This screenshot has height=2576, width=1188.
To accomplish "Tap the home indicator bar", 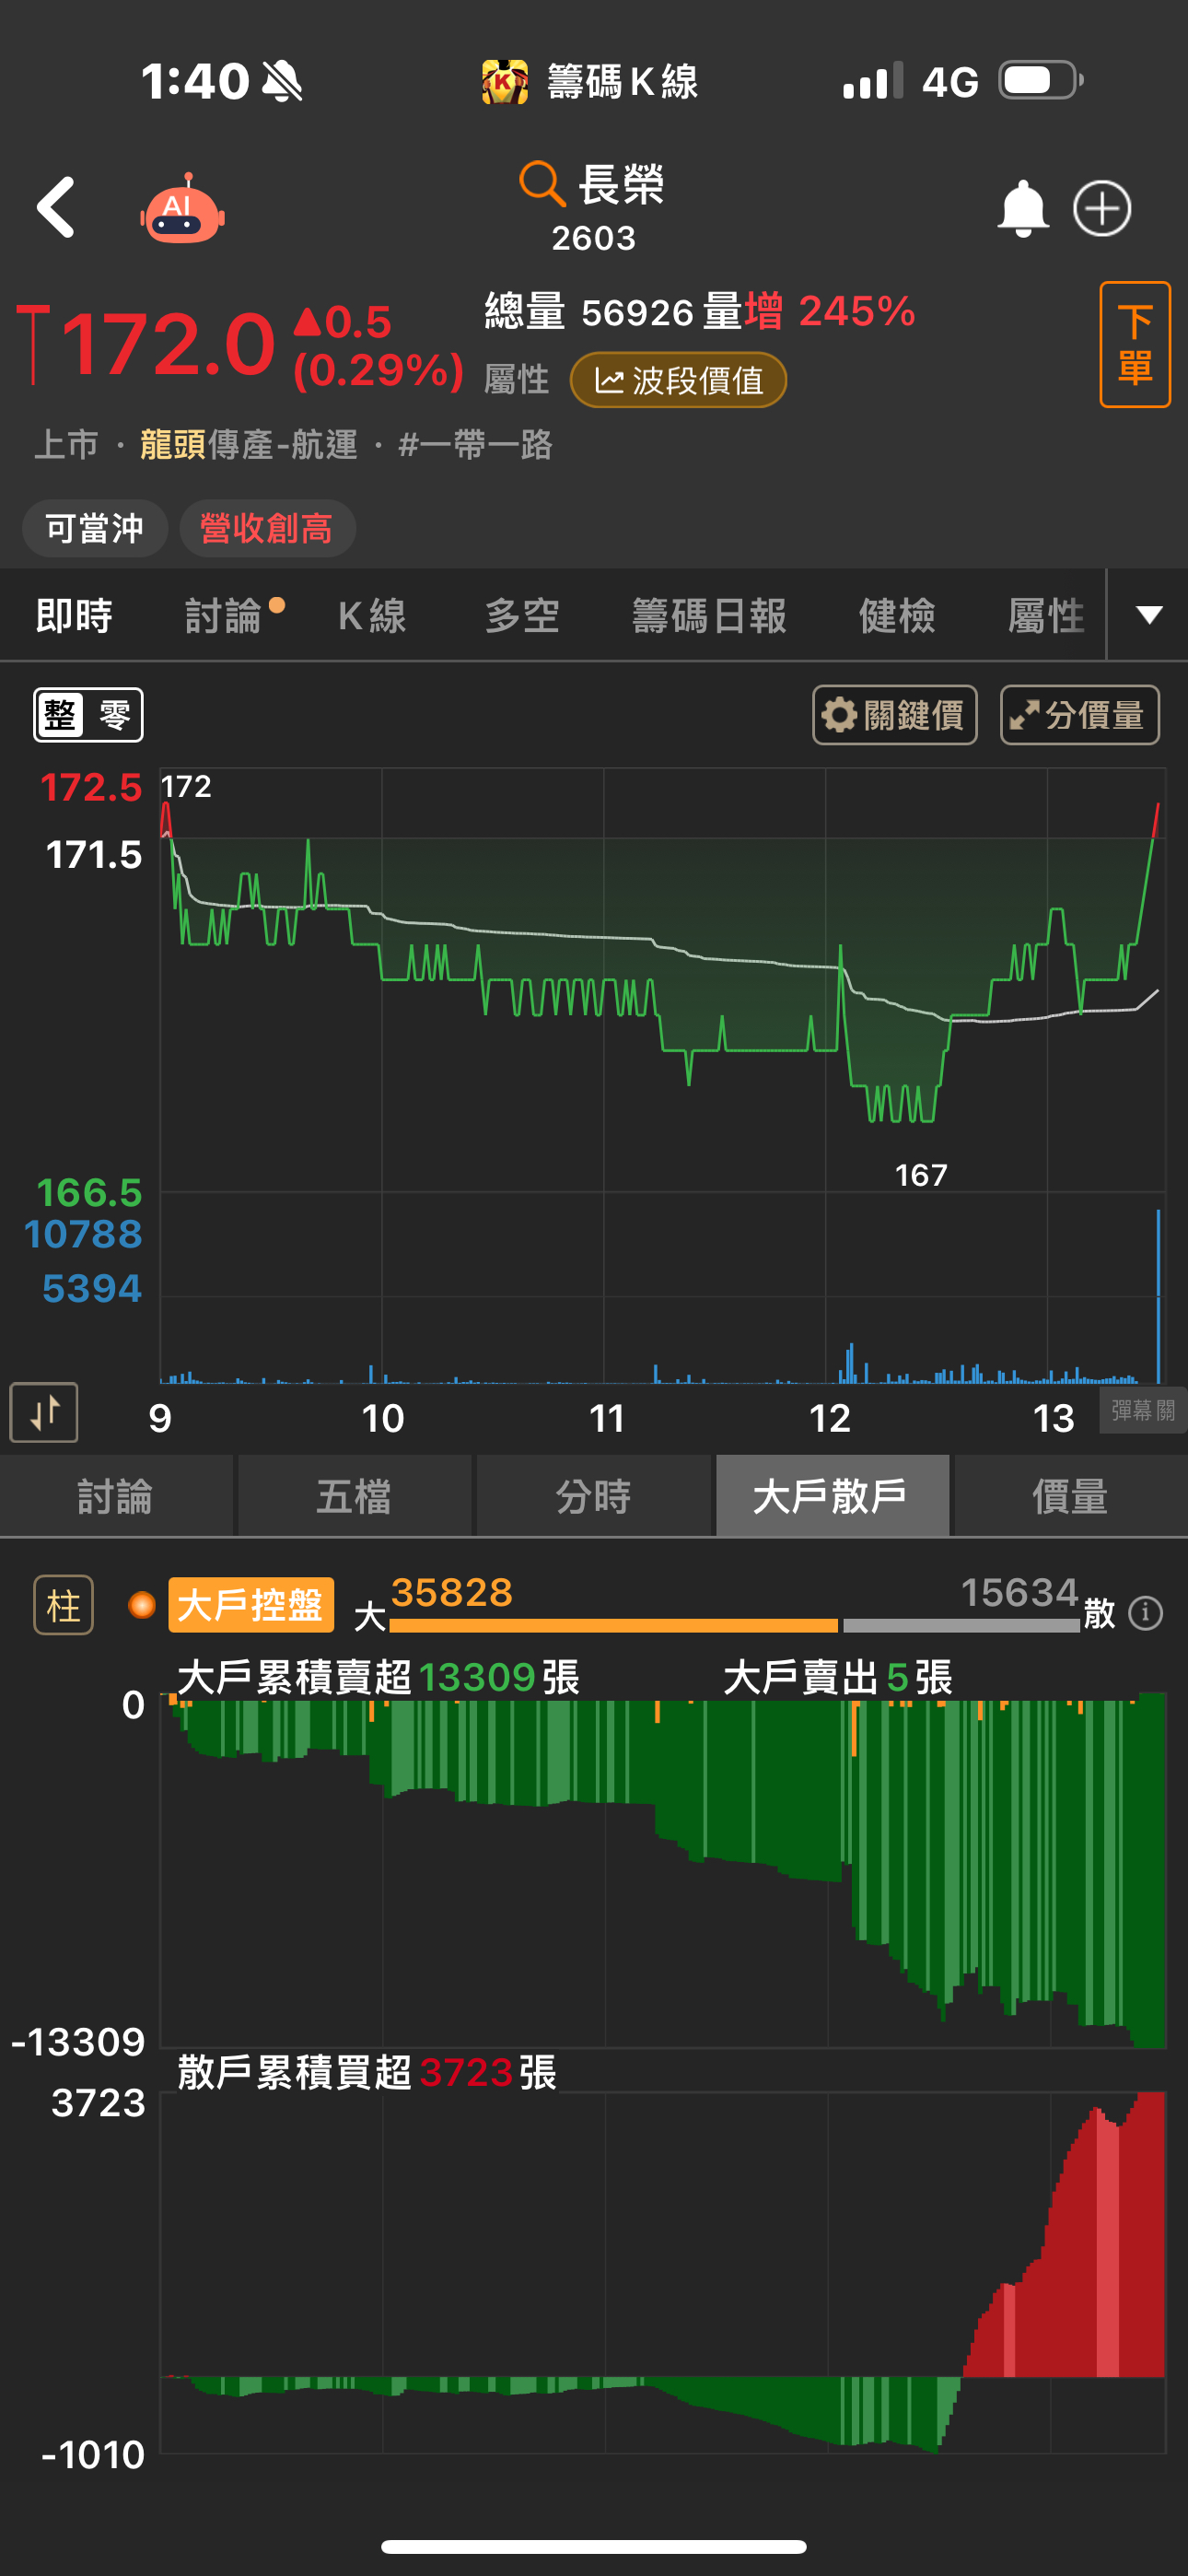I will pos(594,2546).
